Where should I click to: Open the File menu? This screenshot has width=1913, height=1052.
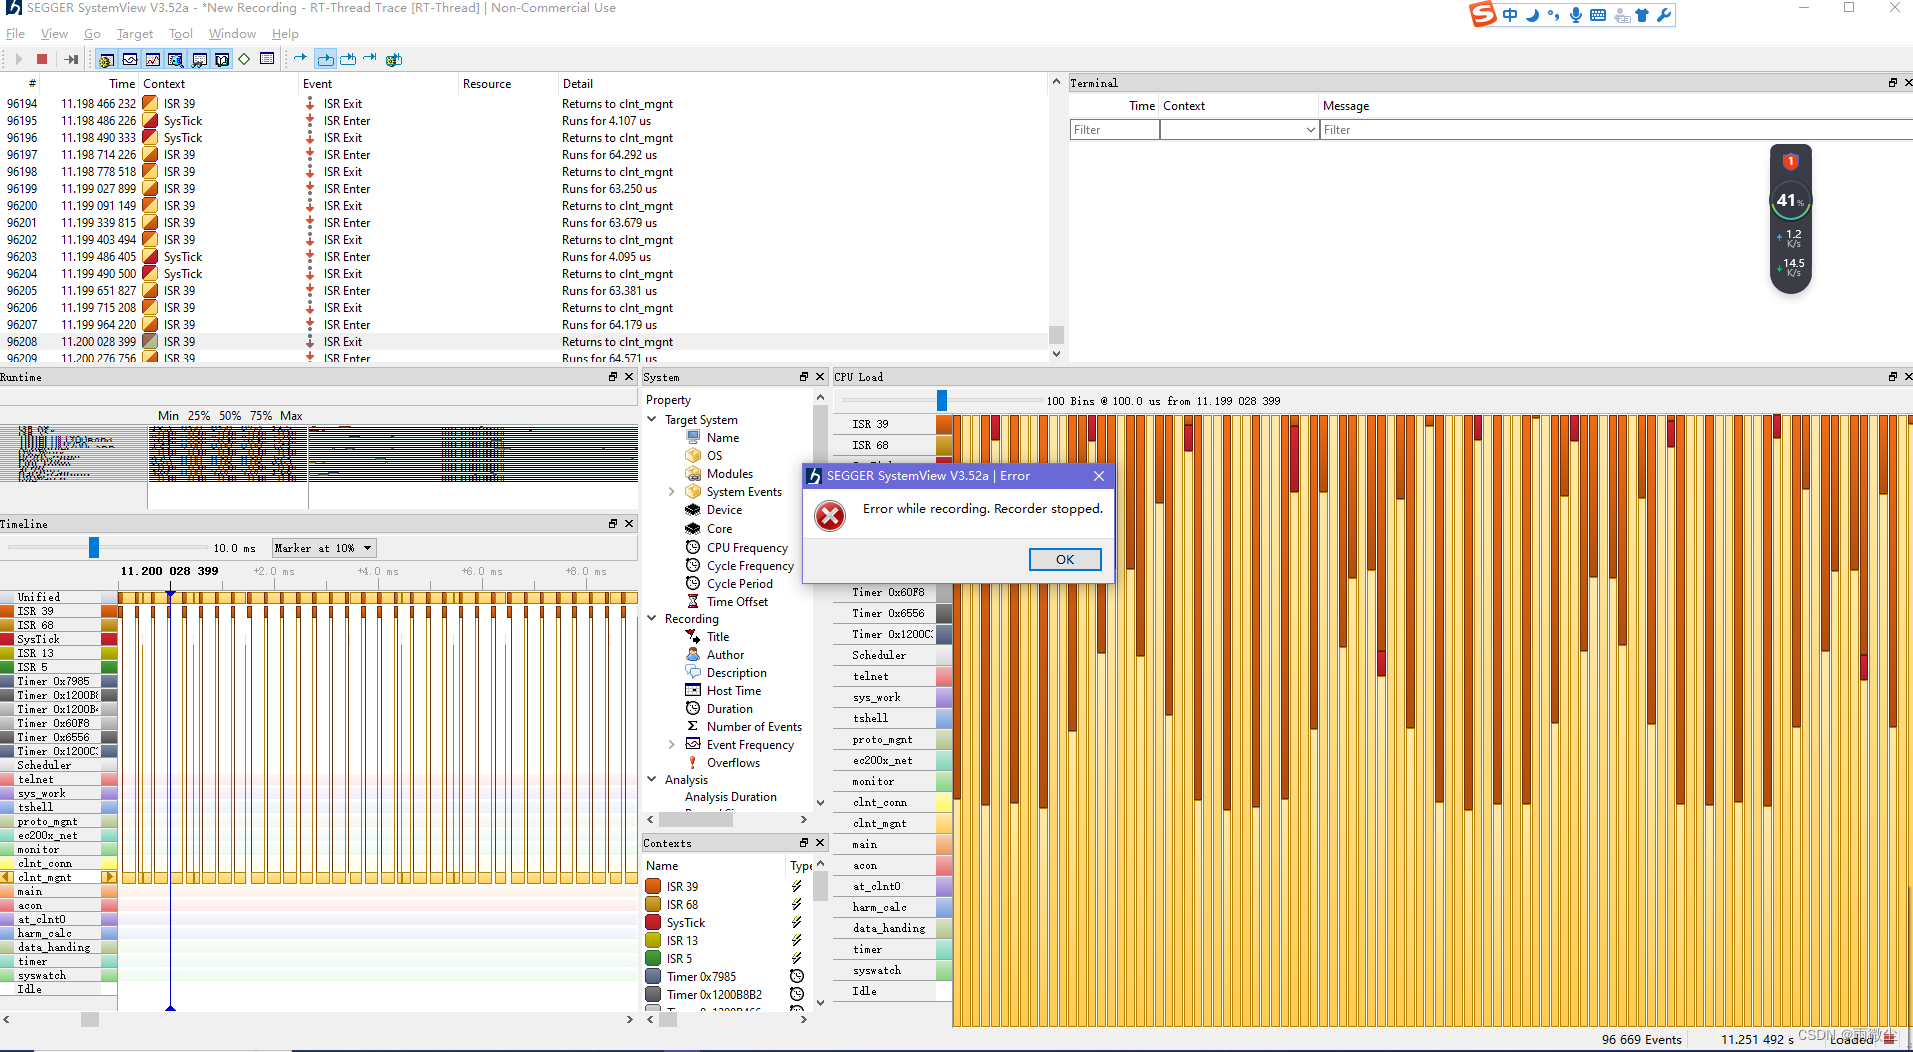tap(15, 34)
